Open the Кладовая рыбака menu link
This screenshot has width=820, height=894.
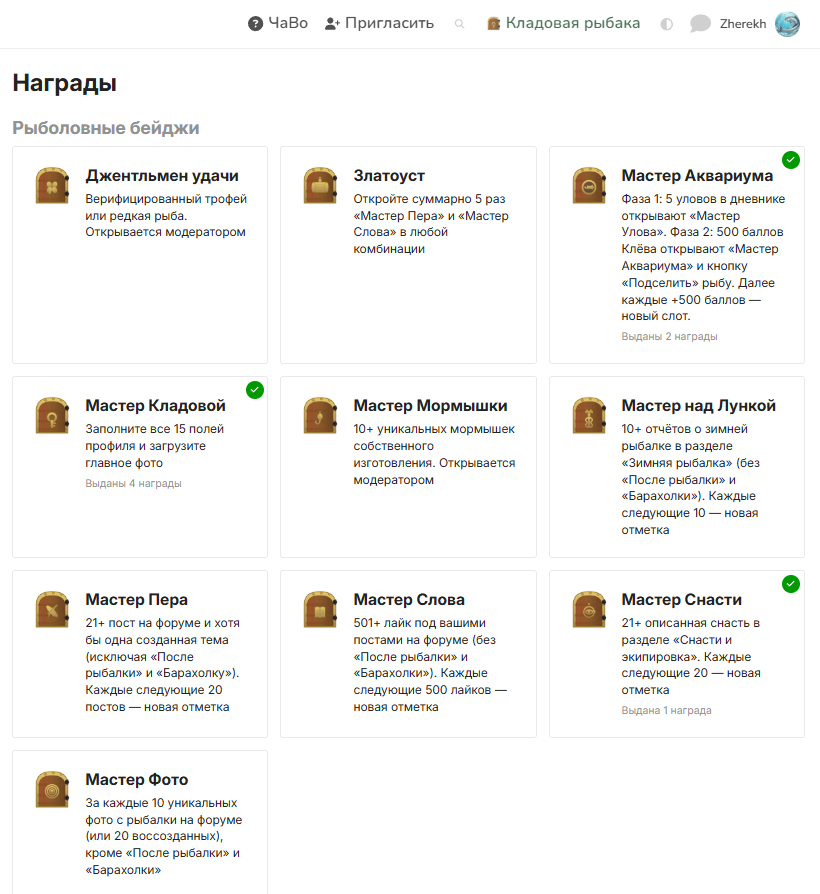[x=563, y=23]
